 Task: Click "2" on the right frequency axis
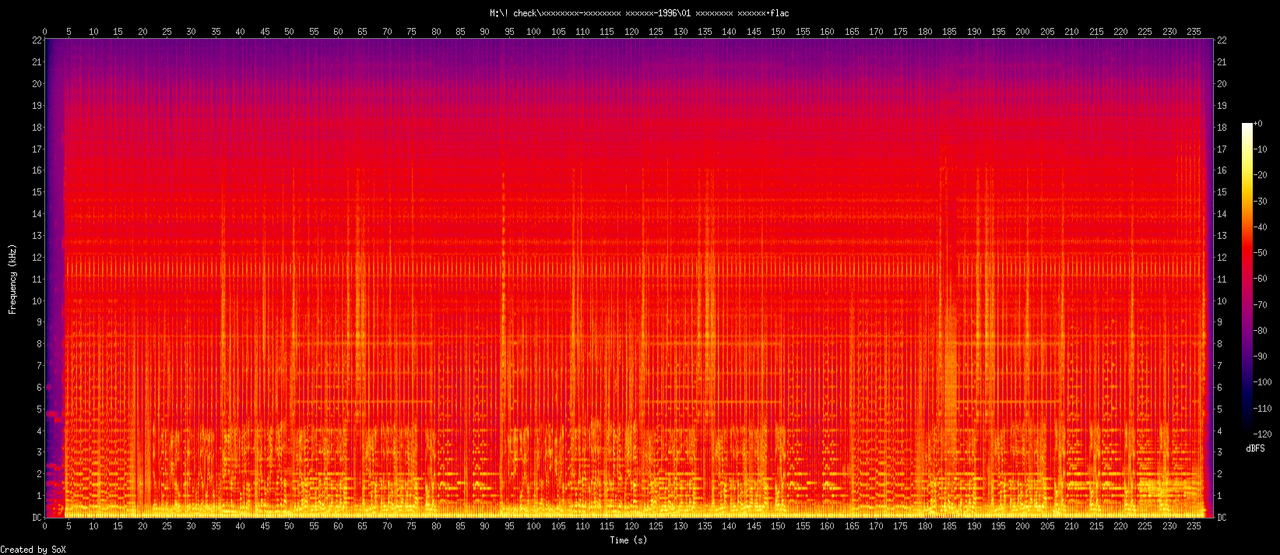point(1222,474)
